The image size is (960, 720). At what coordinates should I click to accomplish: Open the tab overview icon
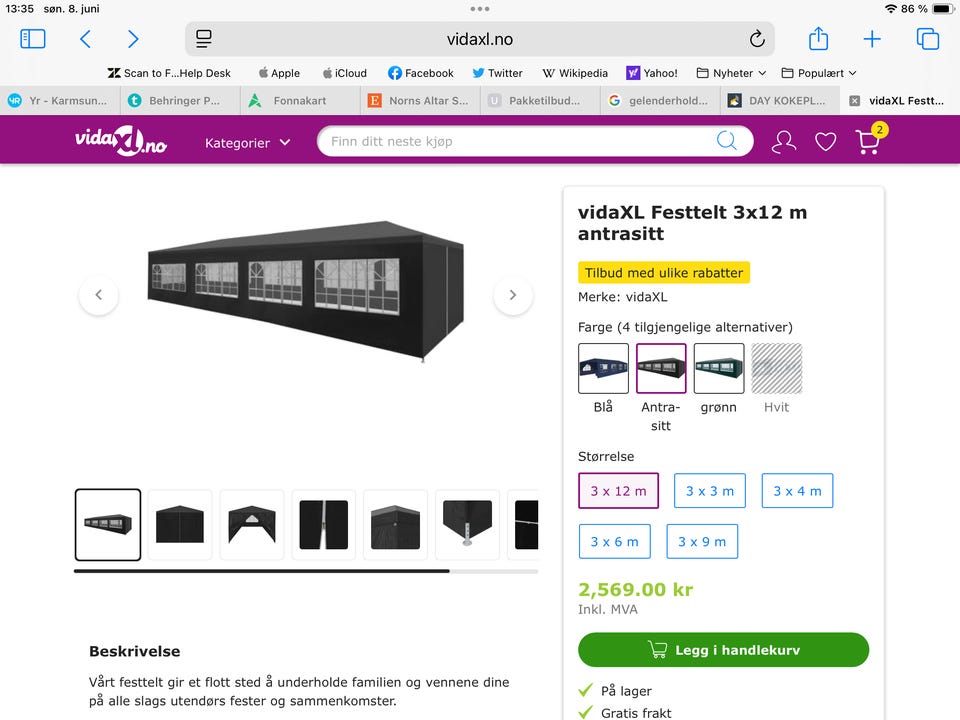pyautogui.click(x=928, y=39)
